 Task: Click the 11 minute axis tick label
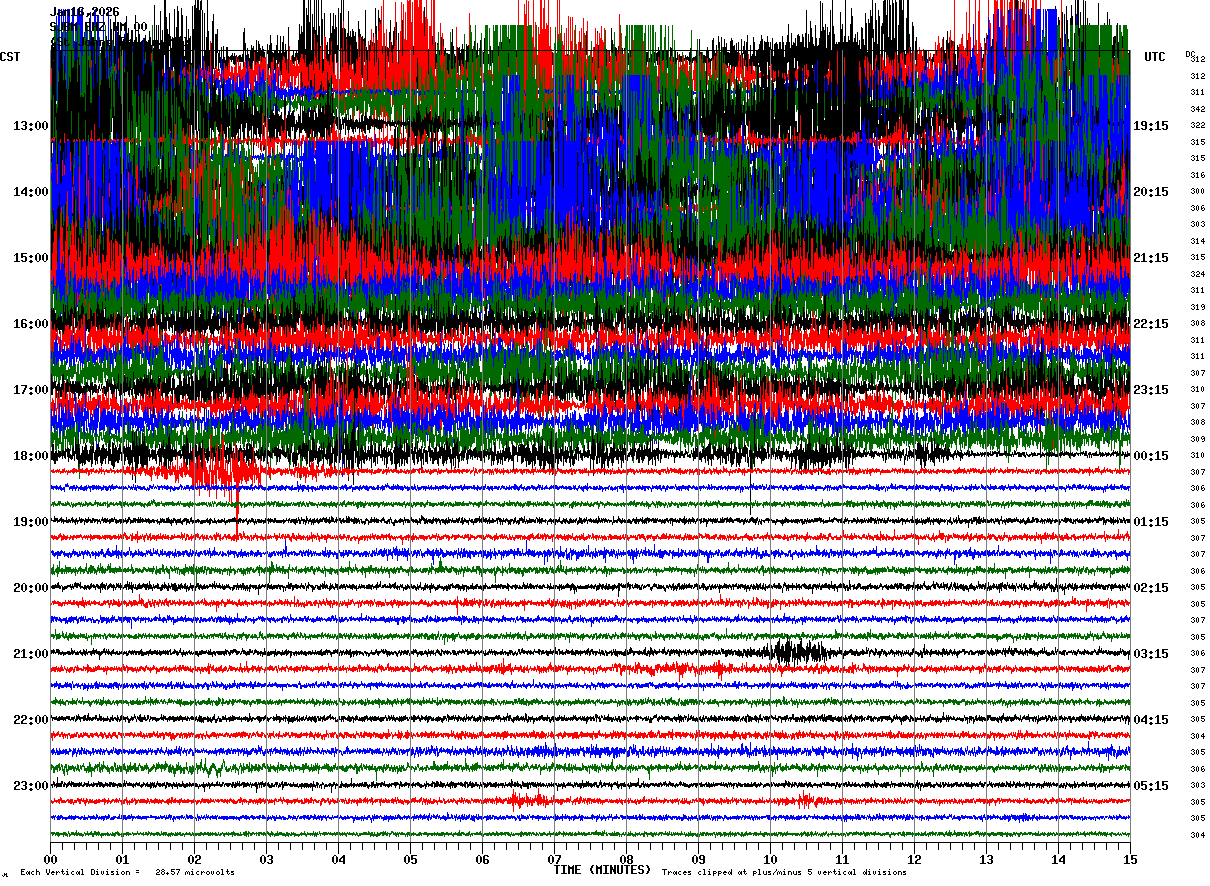pyautogui.click(x=842, y=859)
